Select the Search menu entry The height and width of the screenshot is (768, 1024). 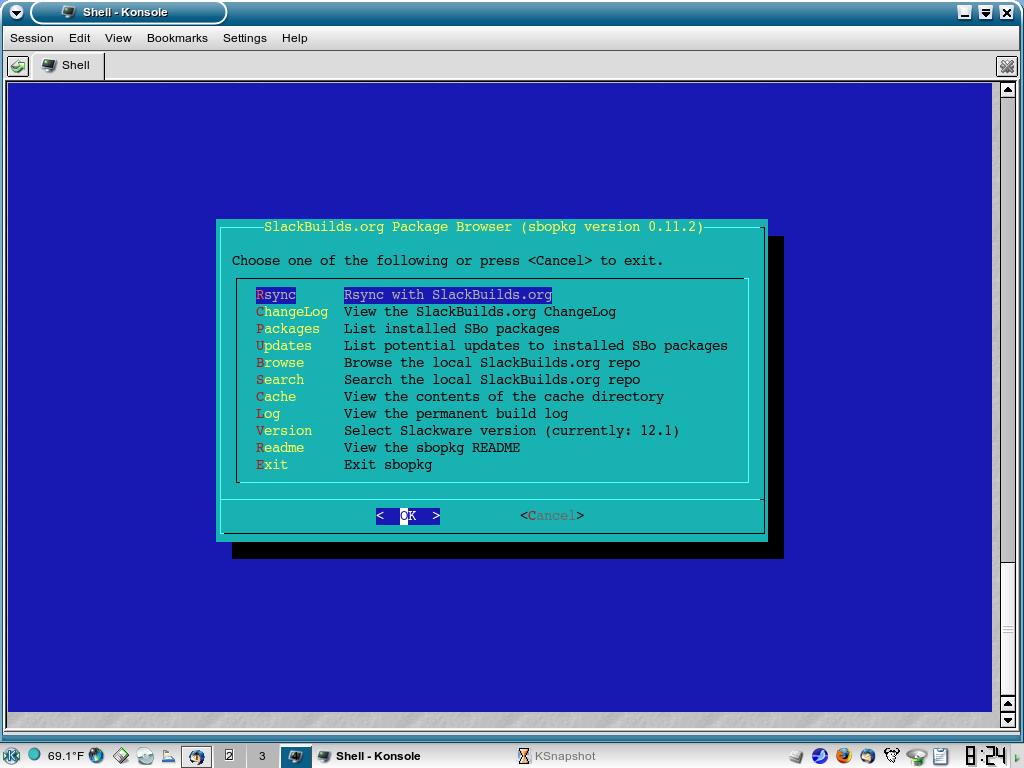coord(280,379)
